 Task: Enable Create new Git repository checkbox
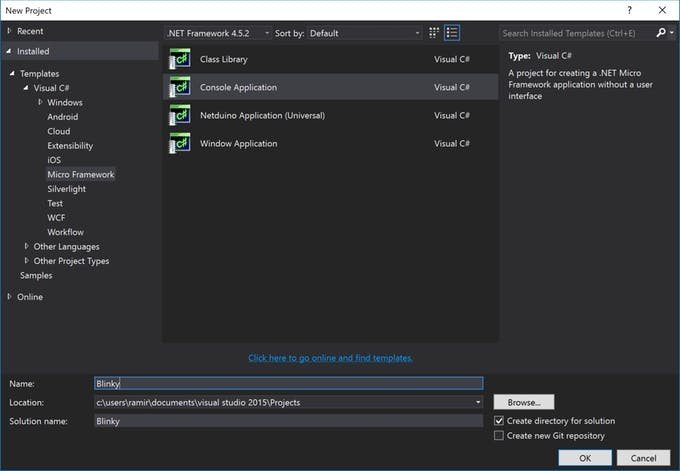(500, 436)
